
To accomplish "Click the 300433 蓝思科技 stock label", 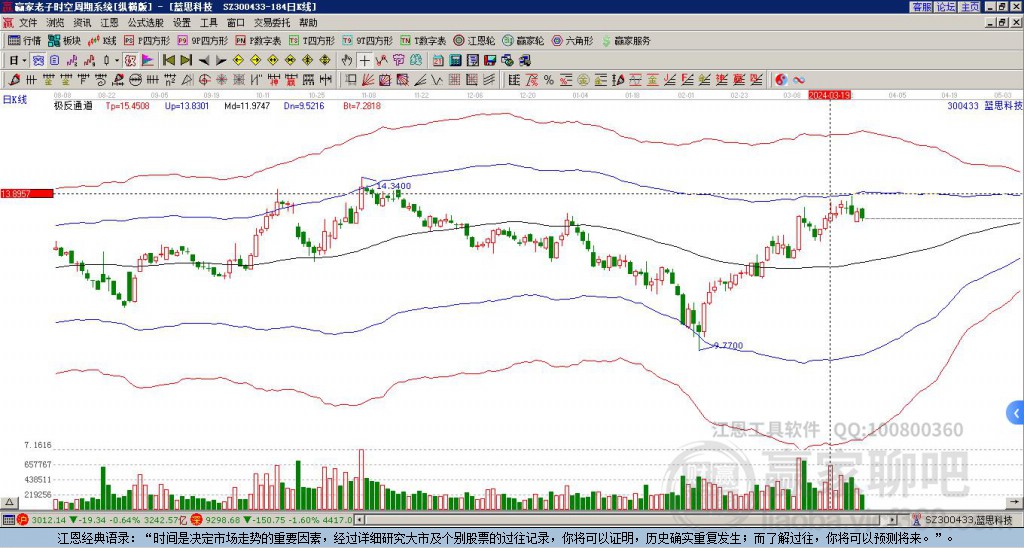I will tap(985, 105).
